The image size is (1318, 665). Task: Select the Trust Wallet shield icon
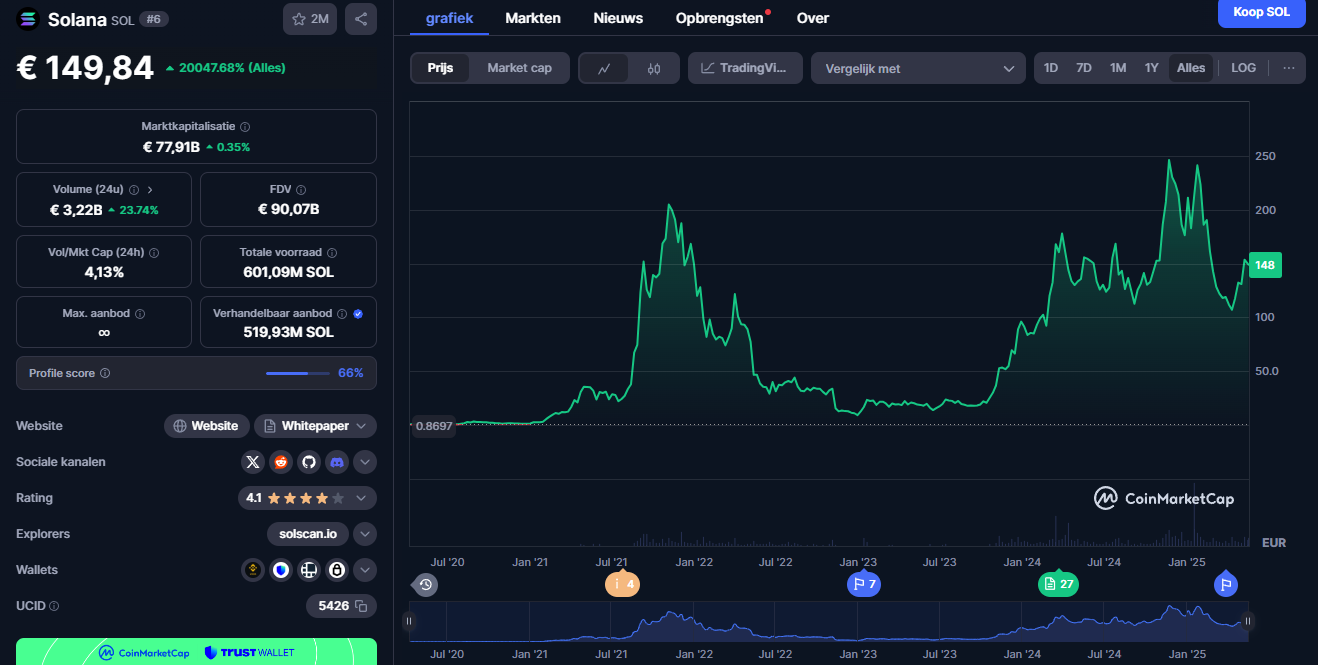281,570
